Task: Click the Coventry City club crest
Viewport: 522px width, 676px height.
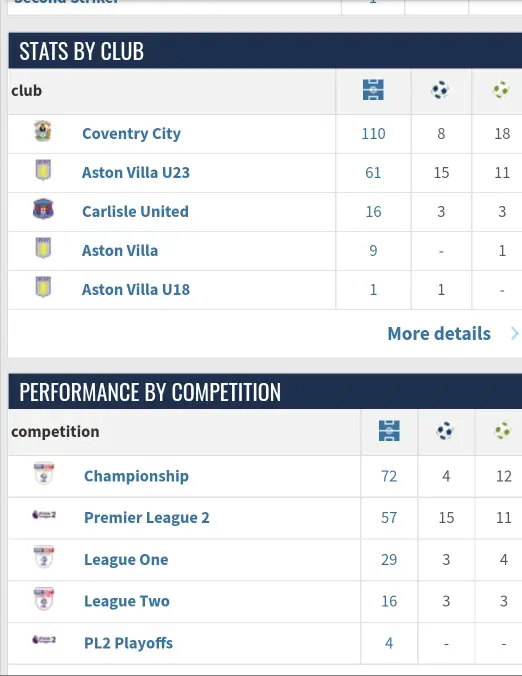Action: click(43, 131)
